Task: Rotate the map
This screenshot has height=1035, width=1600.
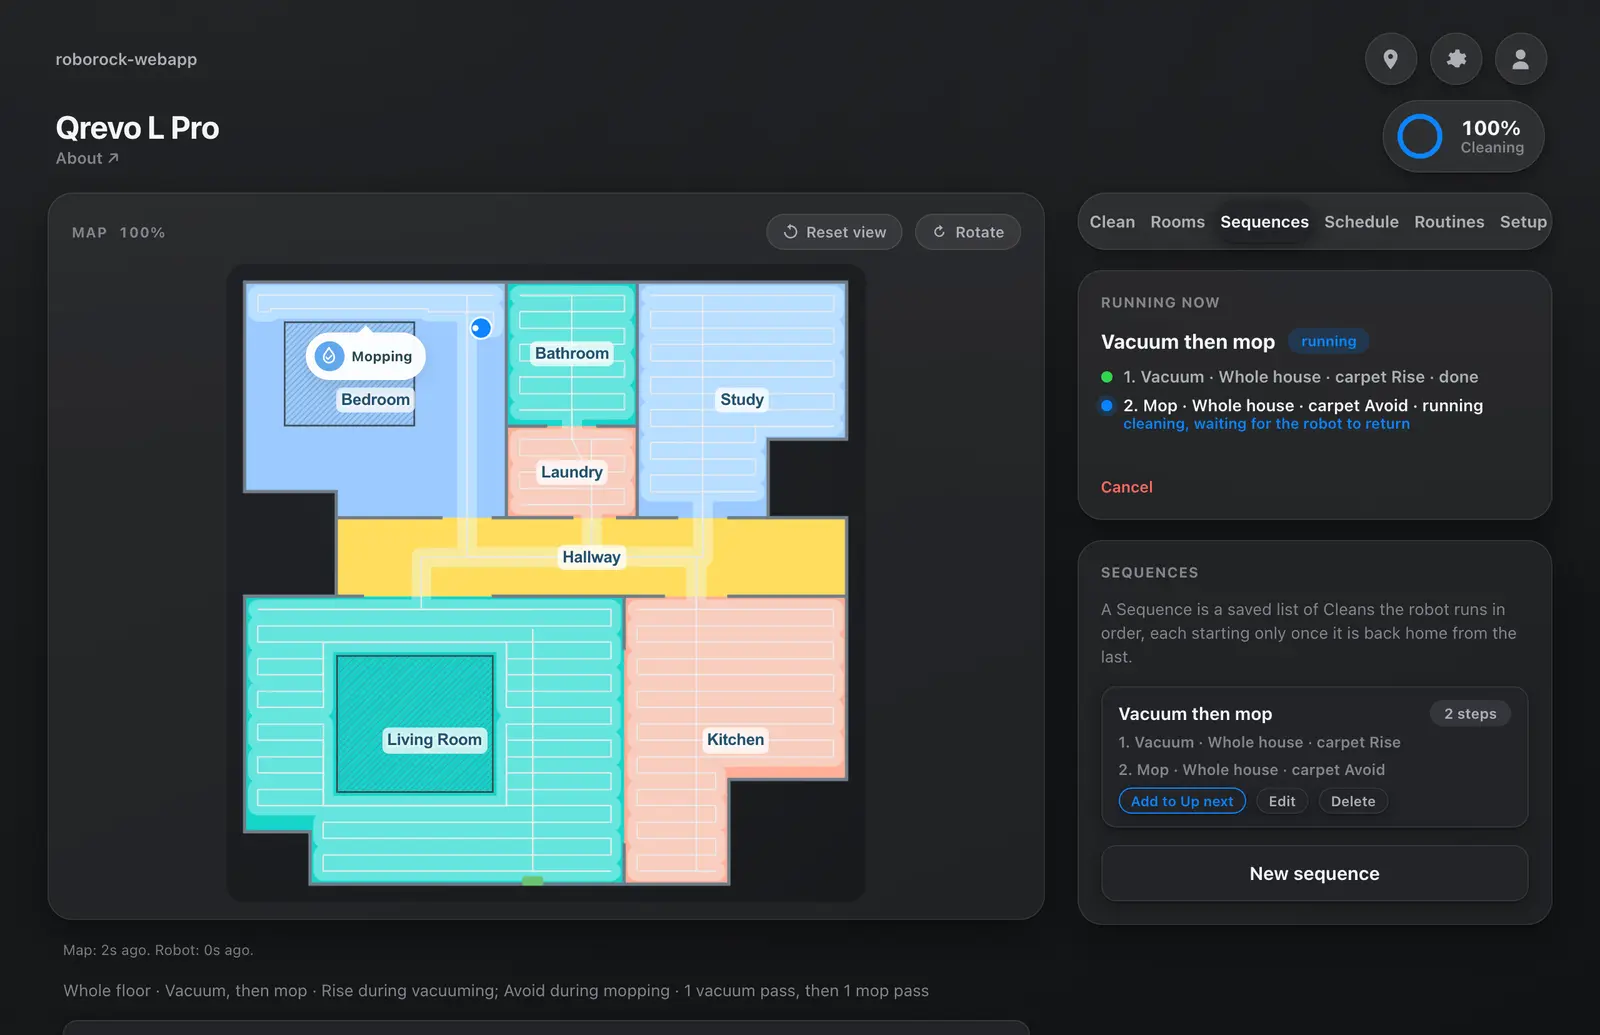Action: [967, 232]
